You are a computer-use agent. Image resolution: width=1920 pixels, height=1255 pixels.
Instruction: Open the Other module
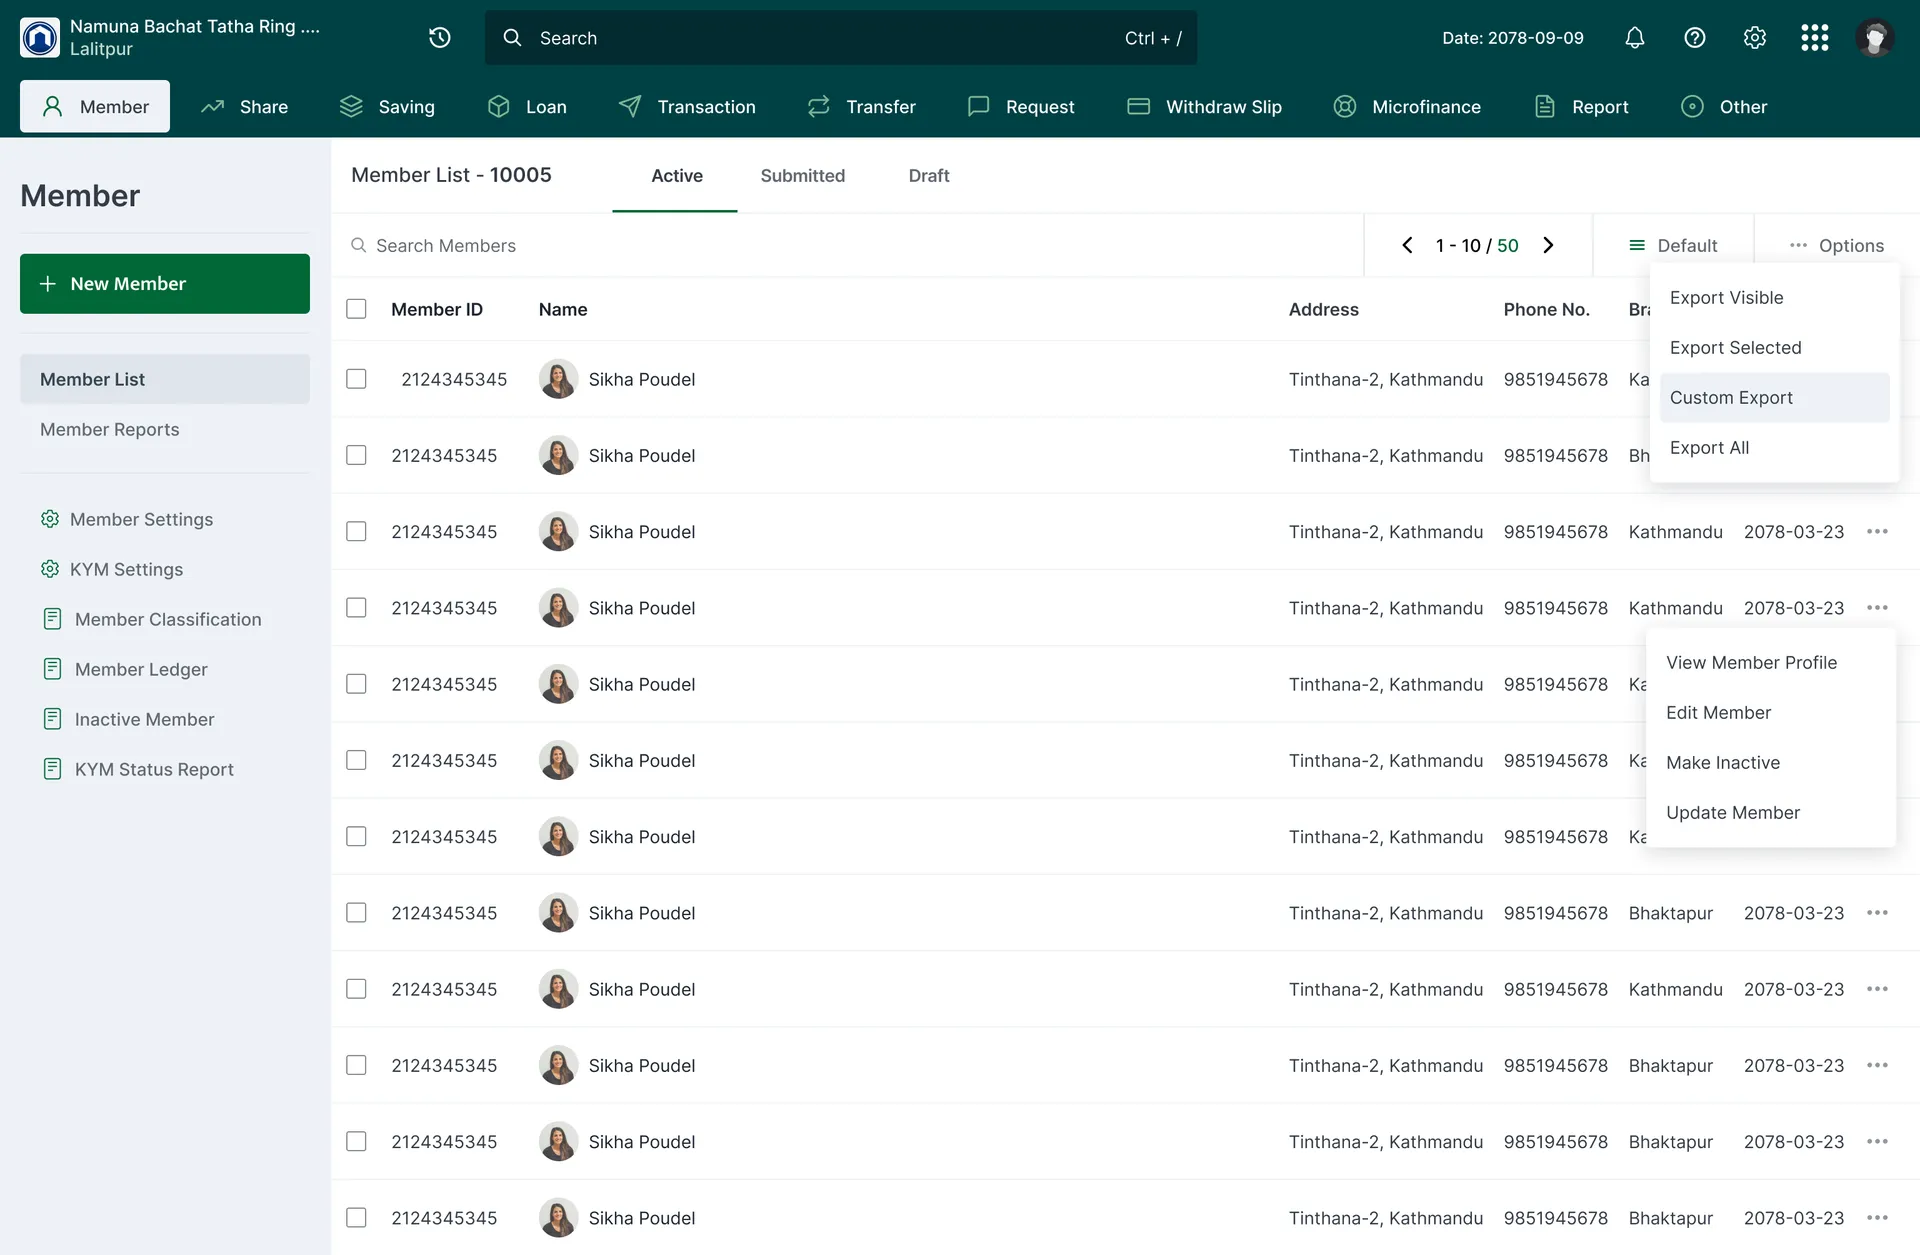point(1724,107)
